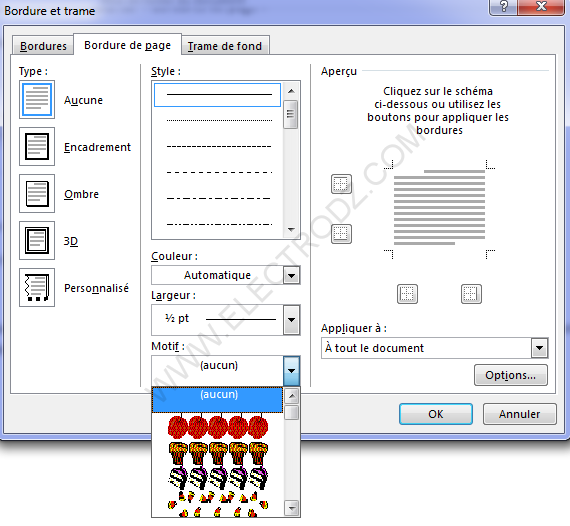Open the Options... button
Viewport: 570px width, 526px height.
pos(510,375)
